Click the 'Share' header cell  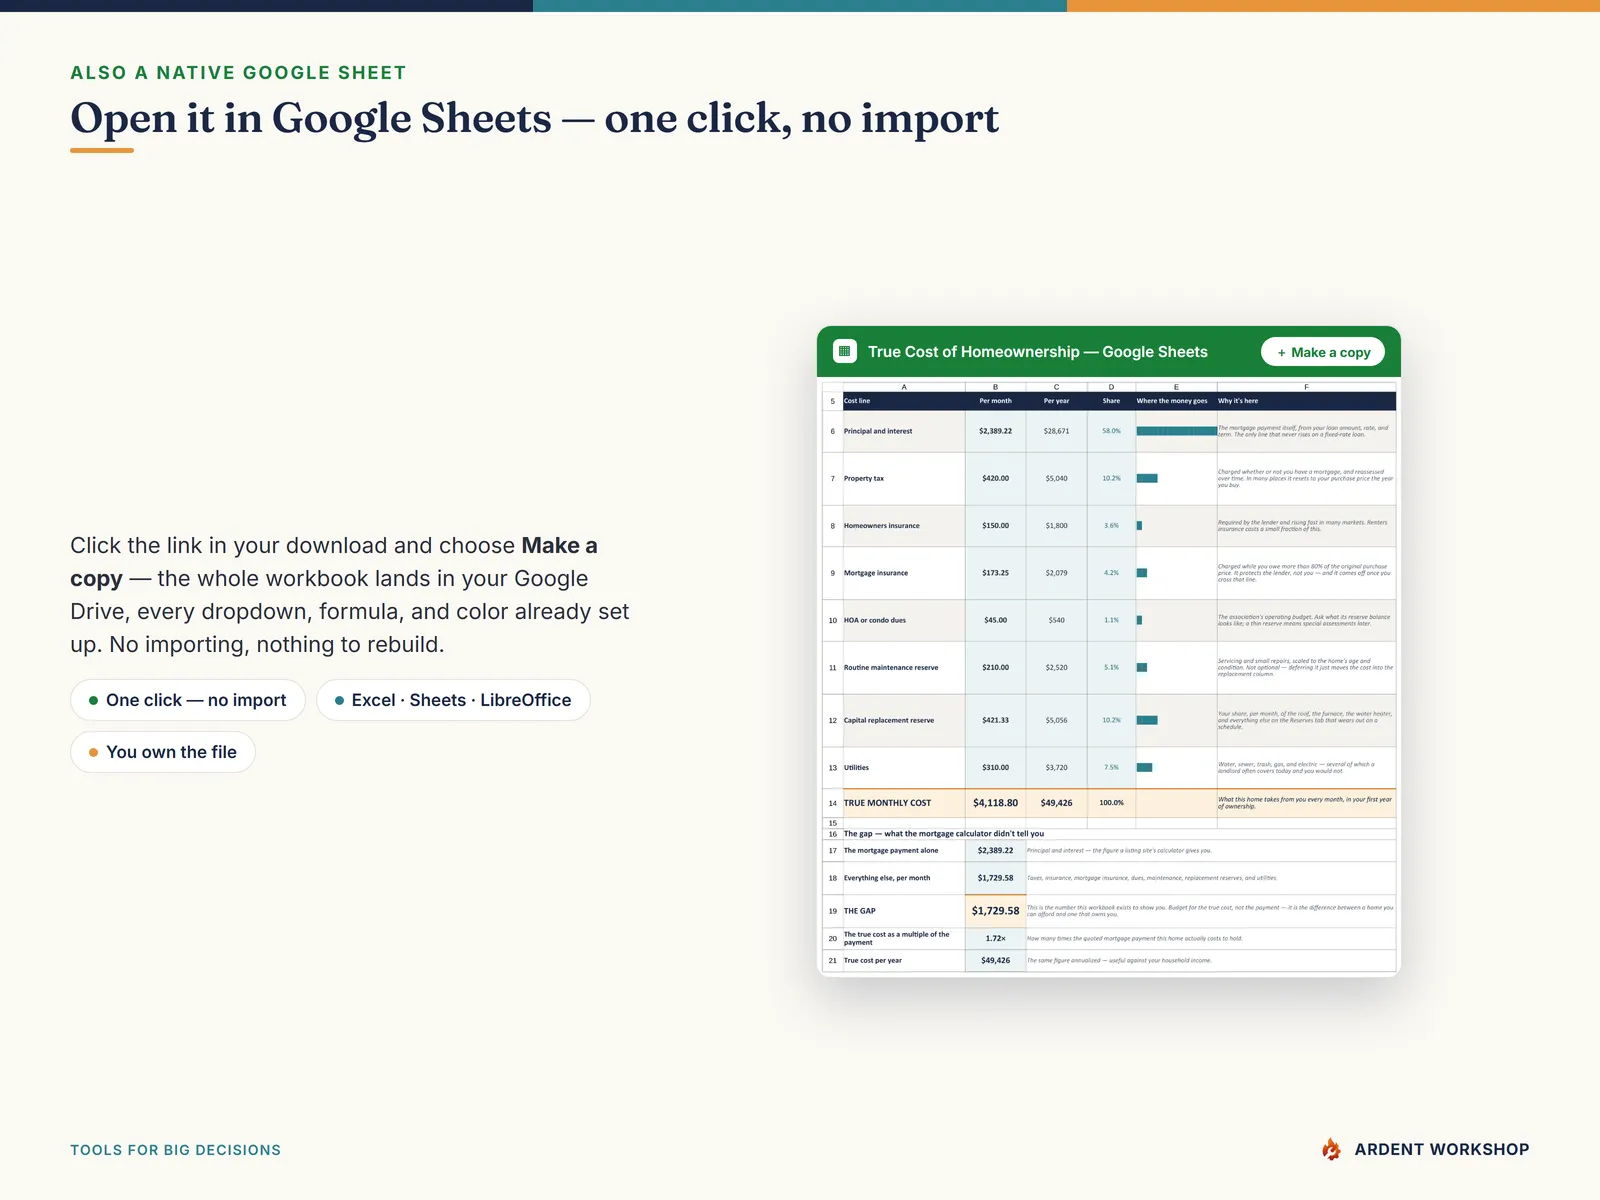coord(1111,401)
